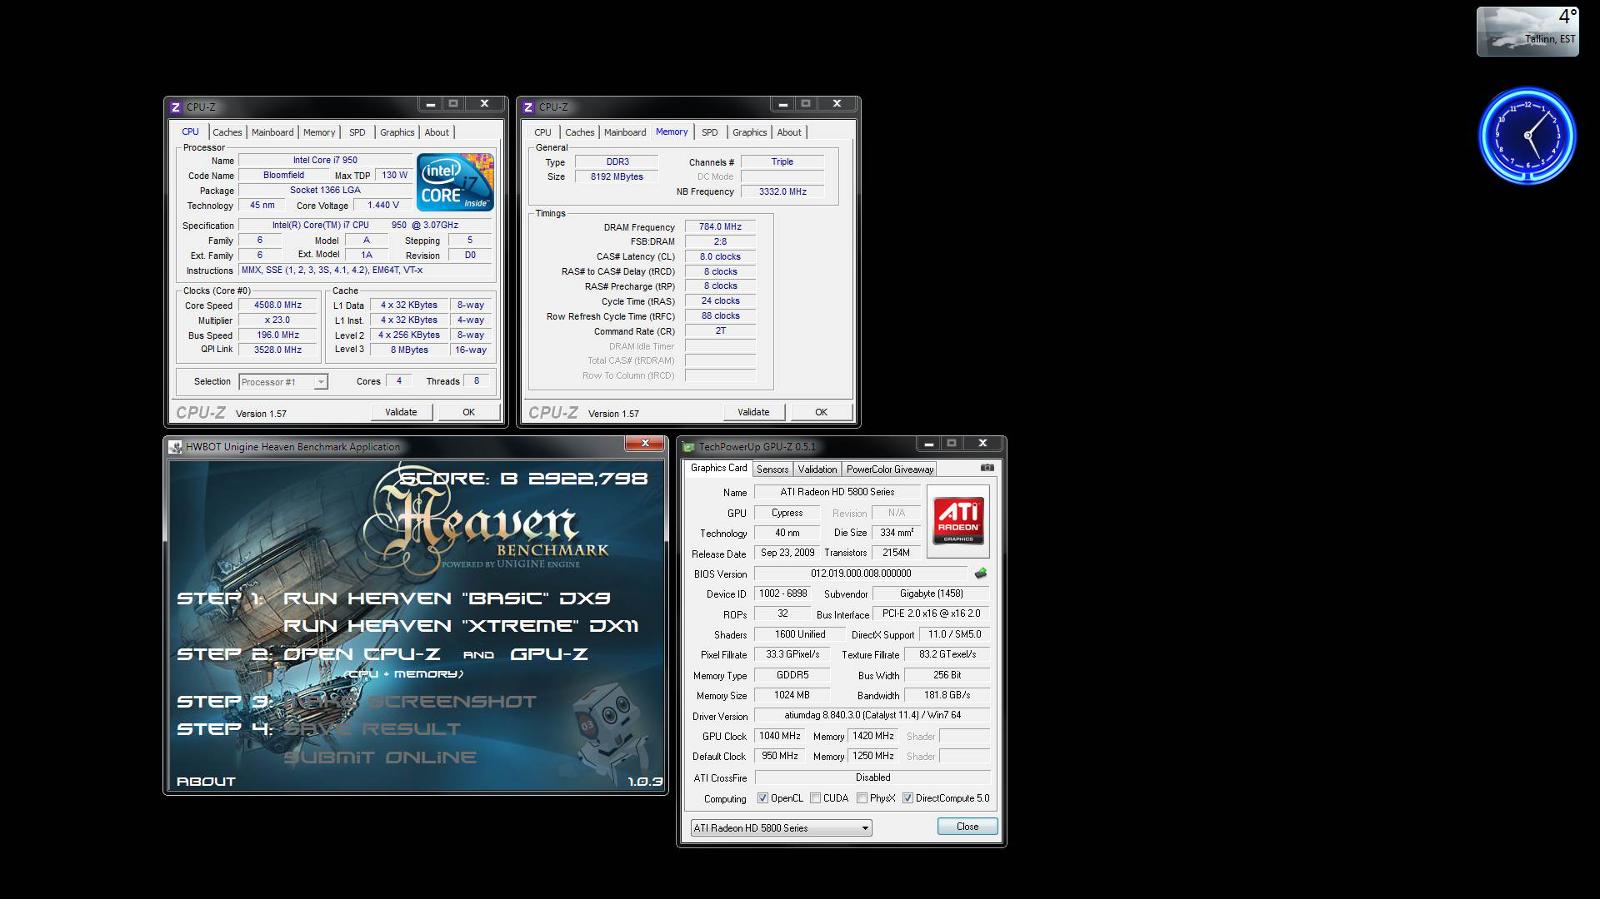Click Validate in the CPU-Z processor window
1600x899 pixels.
[401, 412]
